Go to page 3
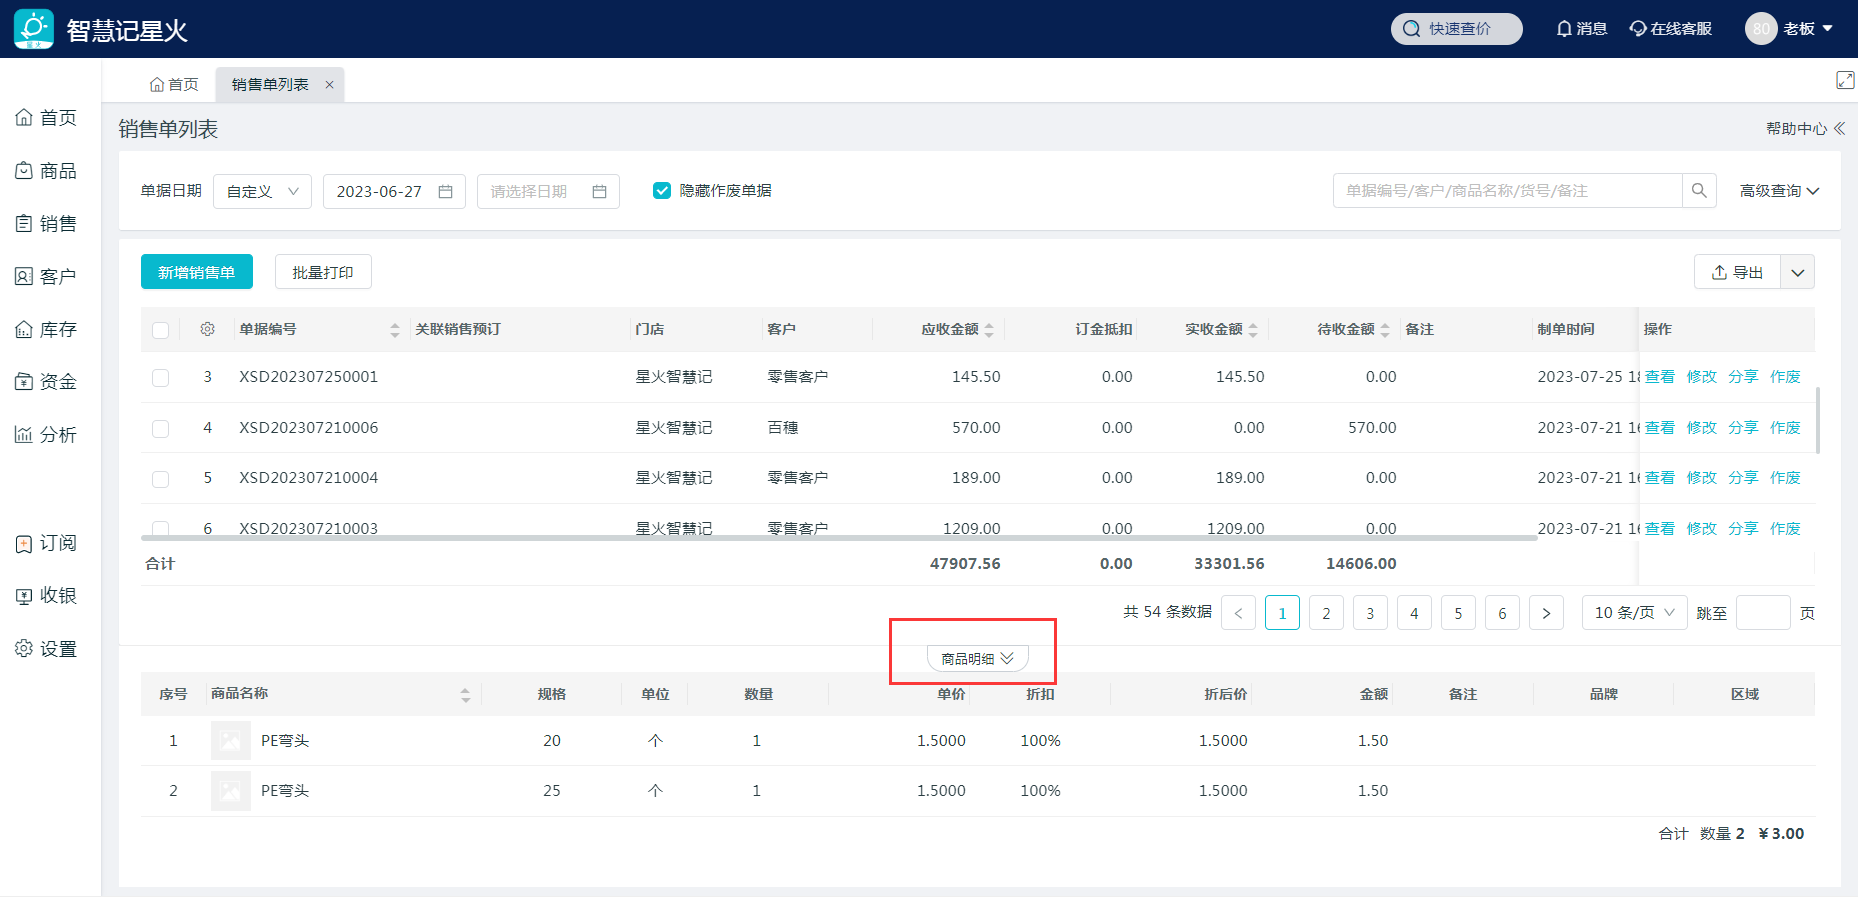 [1370, 613]
